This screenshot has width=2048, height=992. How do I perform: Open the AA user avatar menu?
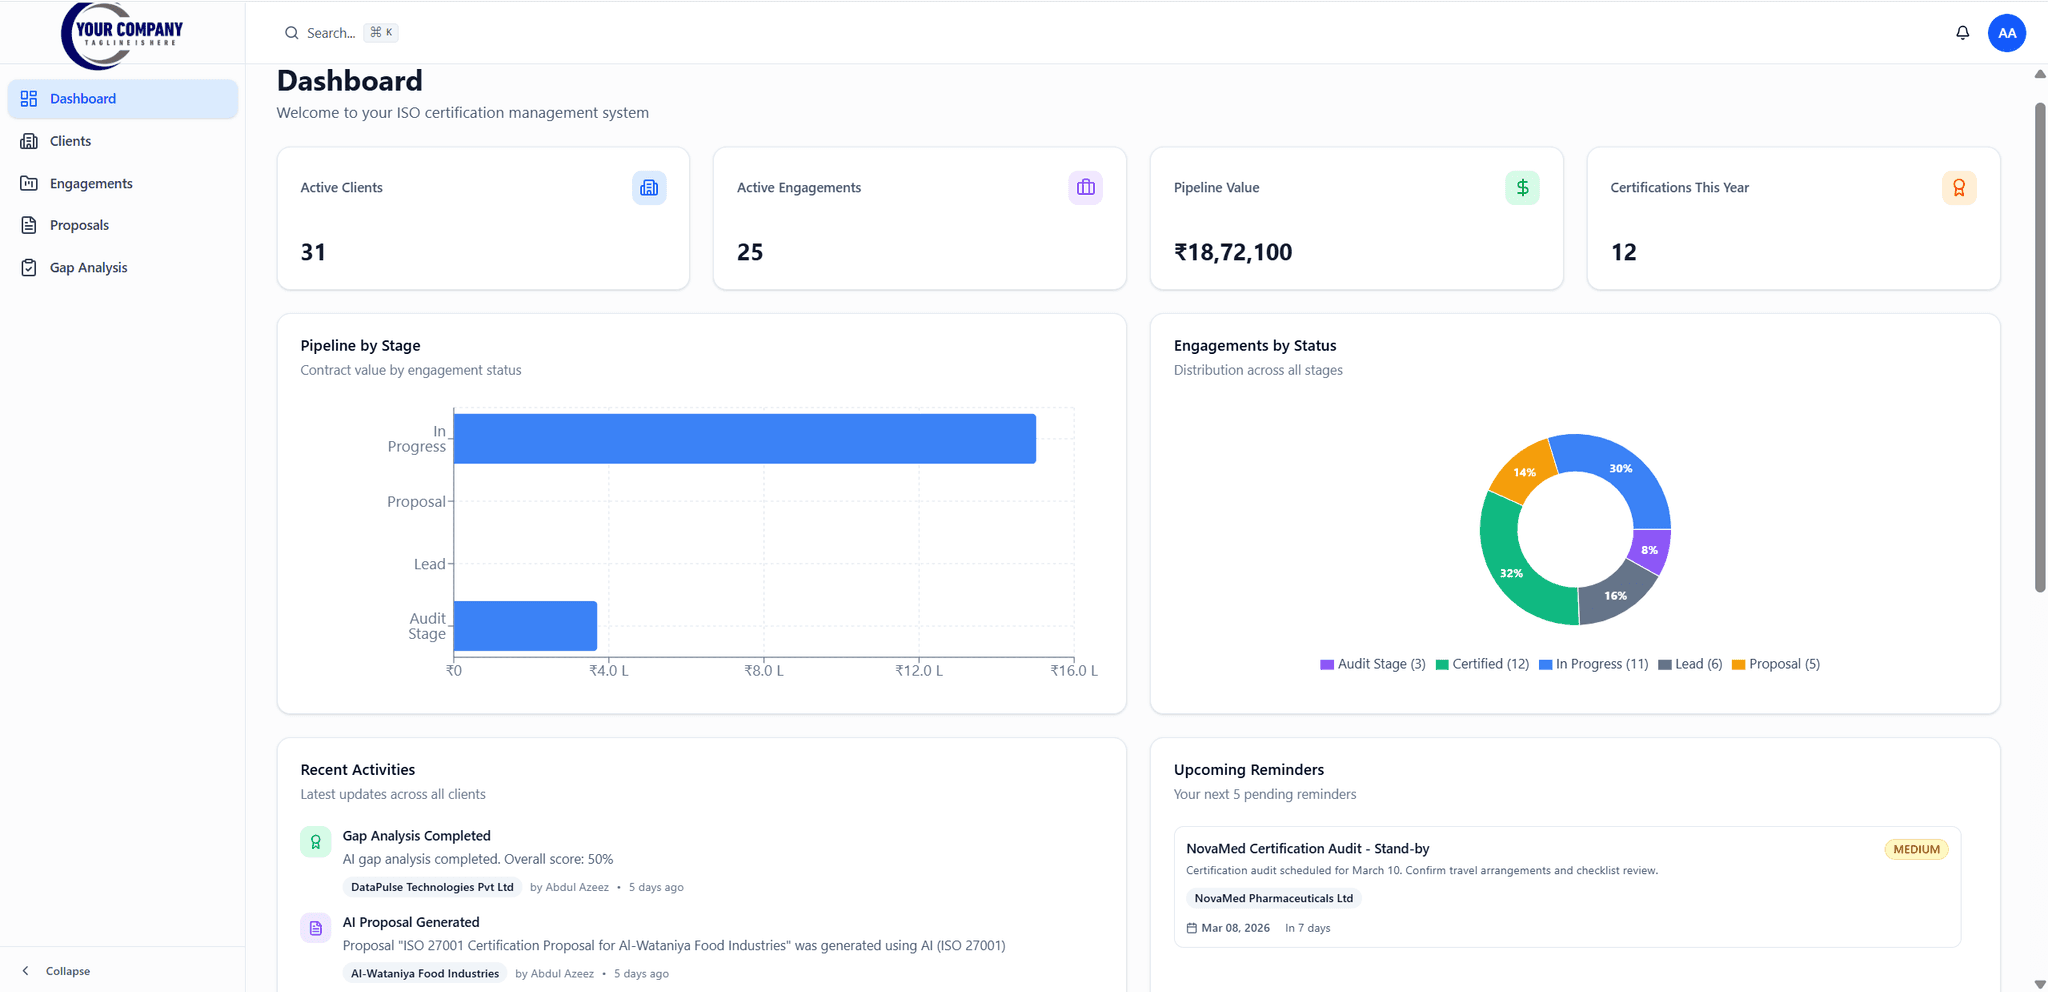2006,33
